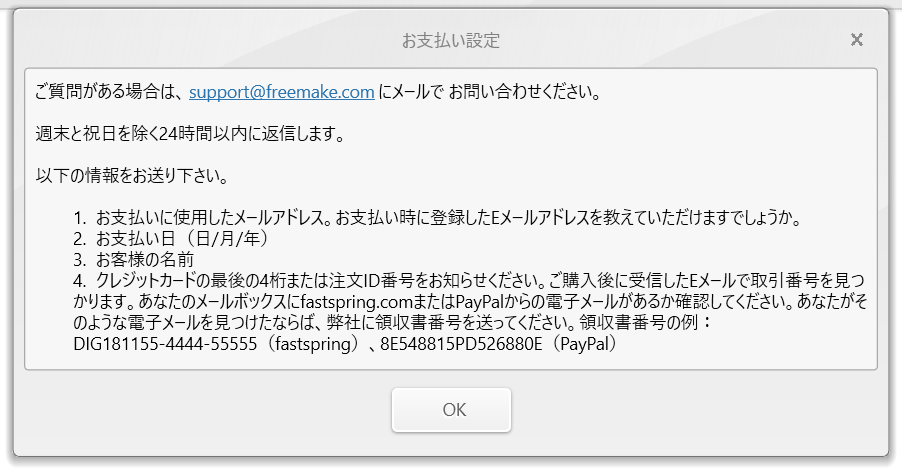902x472 pixels.
Task: Close the お支払い設定 dialog with X
Action: click(856, 40)
